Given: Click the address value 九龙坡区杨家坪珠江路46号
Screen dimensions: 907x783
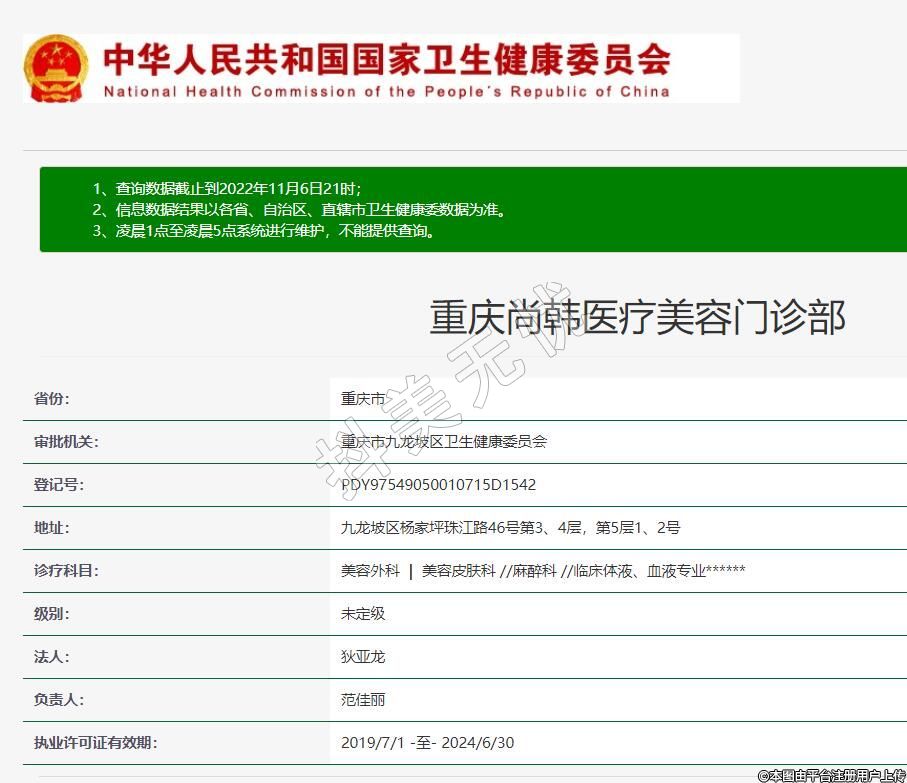Looking at the screenshot, I should (510, 528).
